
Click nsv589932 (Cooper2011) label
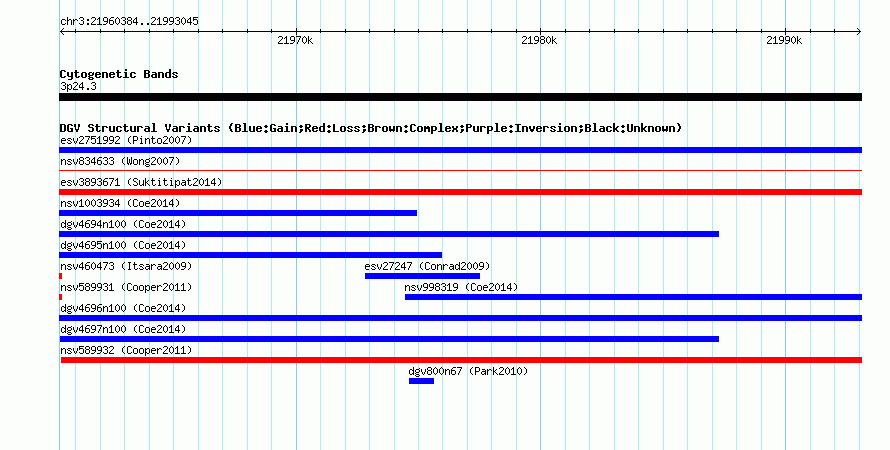(126, 350)
